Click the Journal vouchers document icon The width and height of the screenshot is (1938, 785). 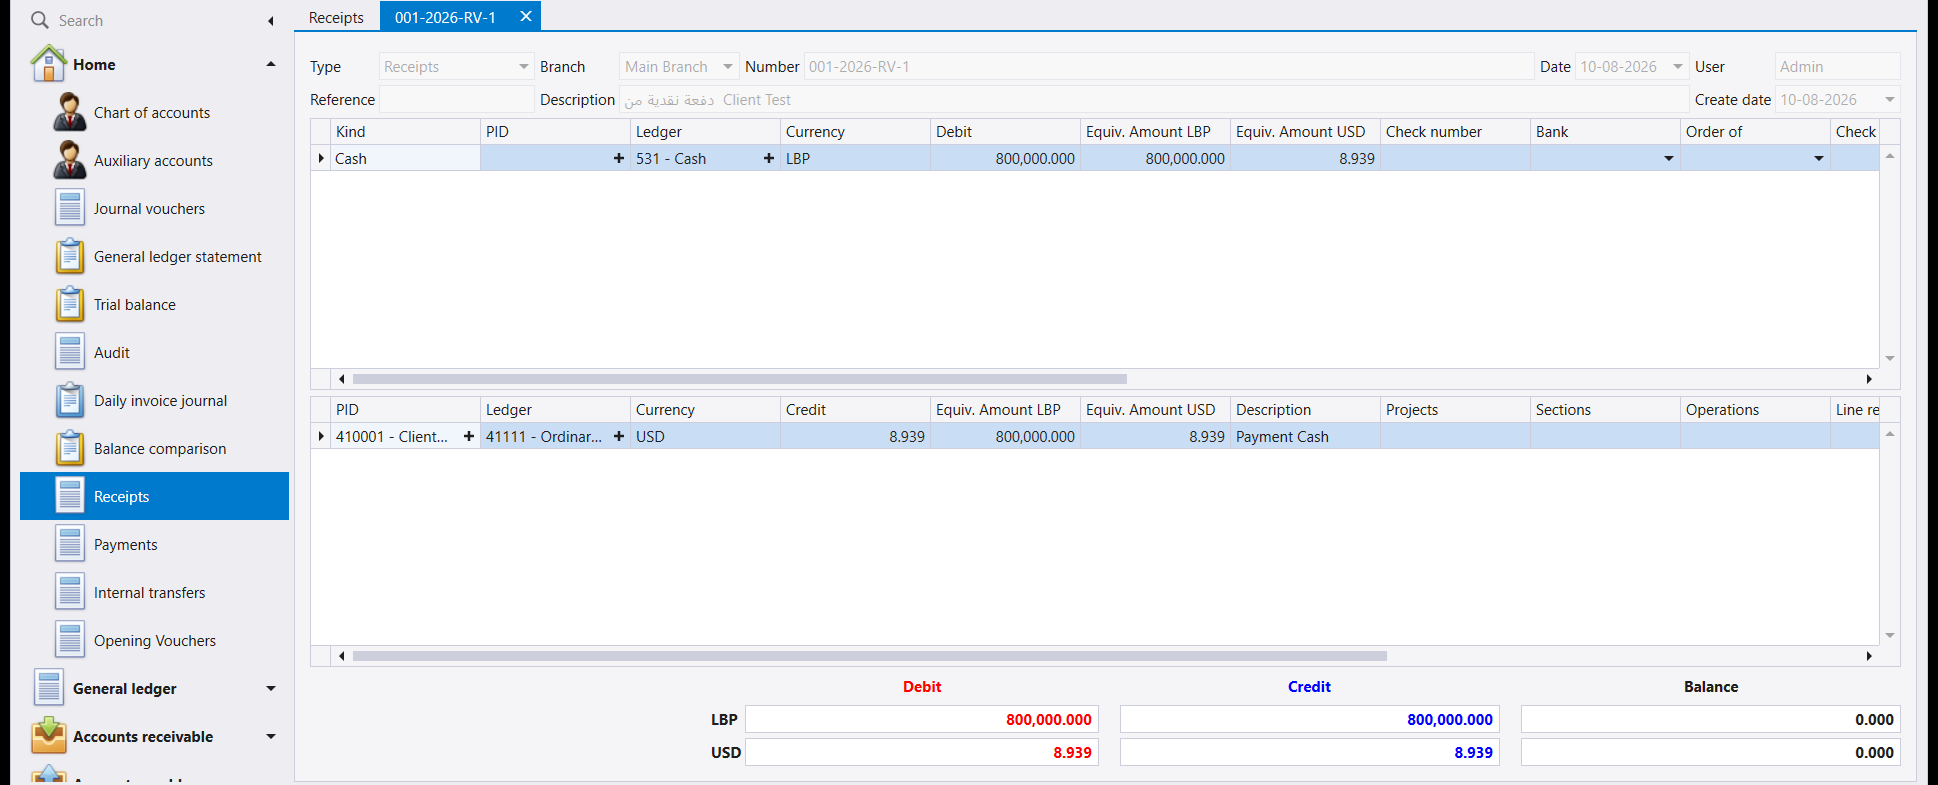point(69,208)
